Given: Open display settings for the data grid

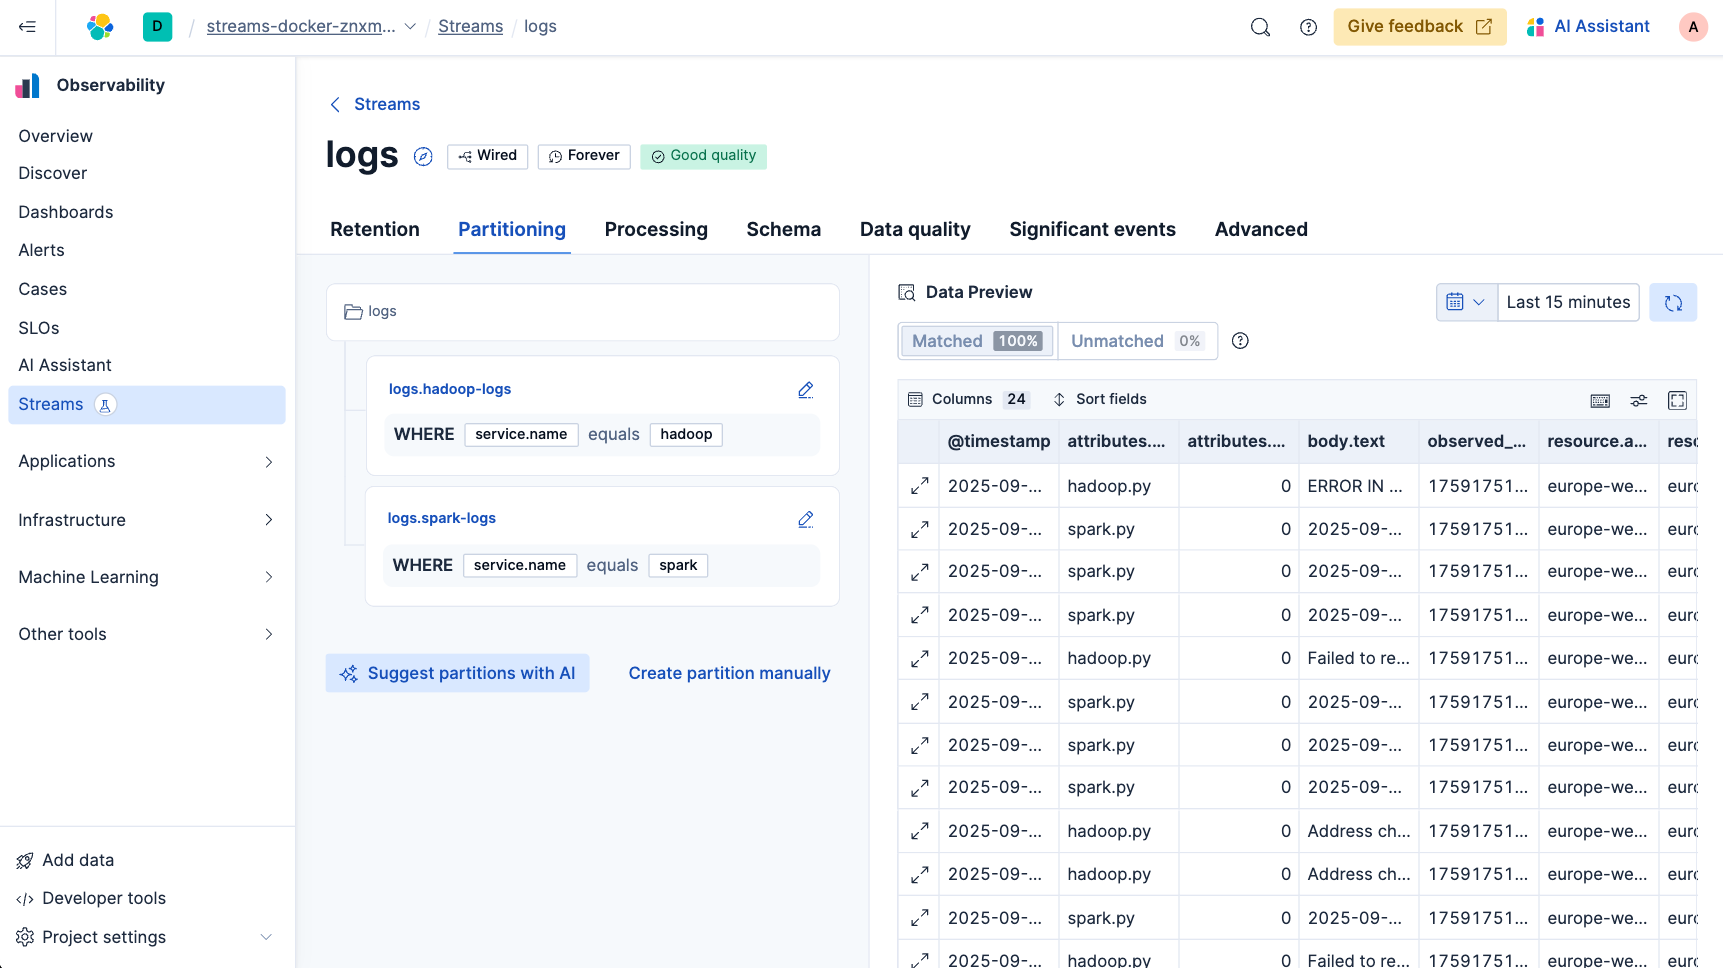Looking at the screenshot, I should 1638,400.
